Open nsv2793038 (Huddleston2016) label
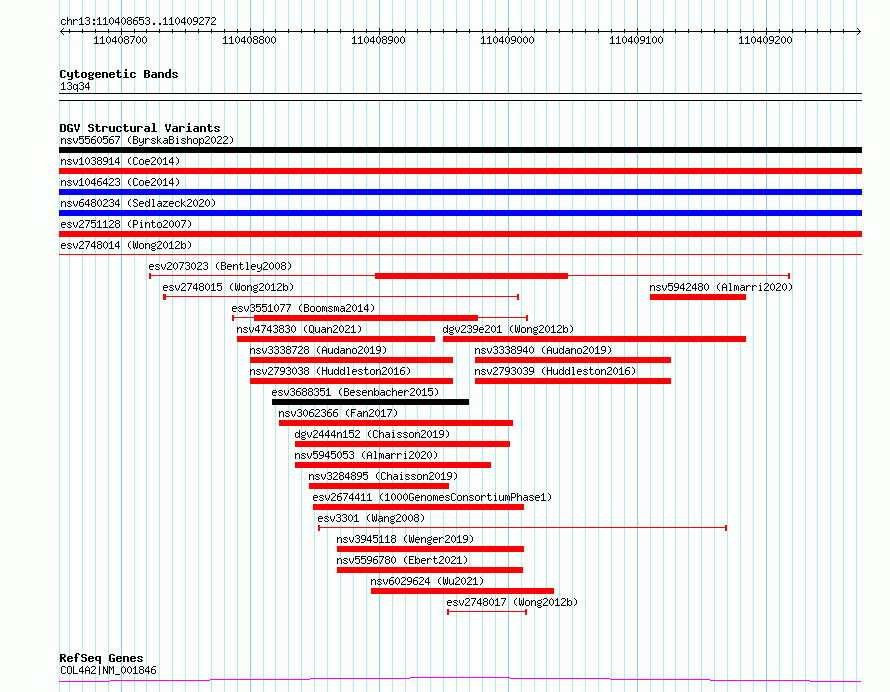Image resolution: width=890 pixels, height=692 pixels. pyautogui.click(x=330, y=371)
